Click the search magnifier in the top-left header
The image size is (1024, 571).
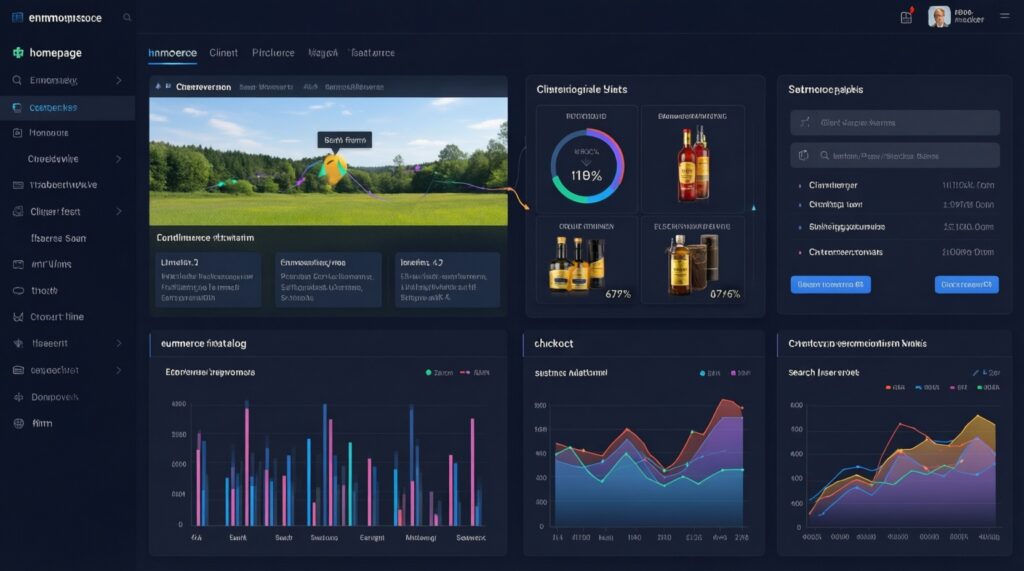[x=126, y=18]
